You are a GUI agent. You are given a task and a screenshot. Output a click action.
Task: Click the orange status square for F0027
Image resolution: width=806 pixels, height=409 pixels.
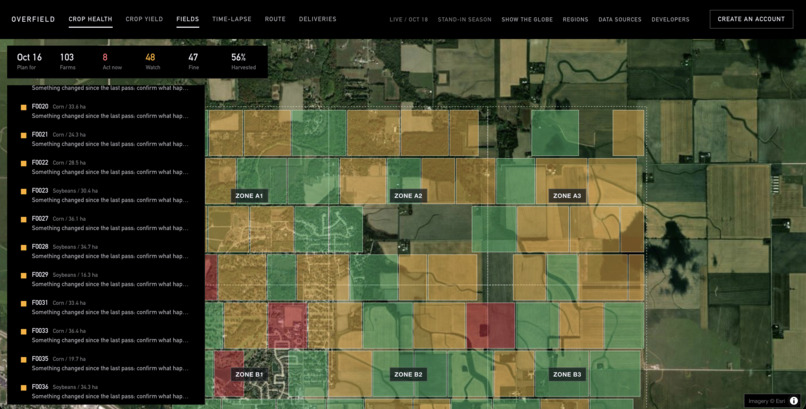click(24, 219)
